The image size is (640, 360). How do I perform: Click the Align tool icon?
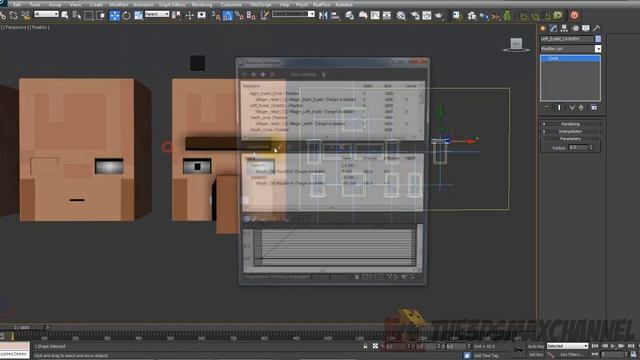(x=336, y=16)
